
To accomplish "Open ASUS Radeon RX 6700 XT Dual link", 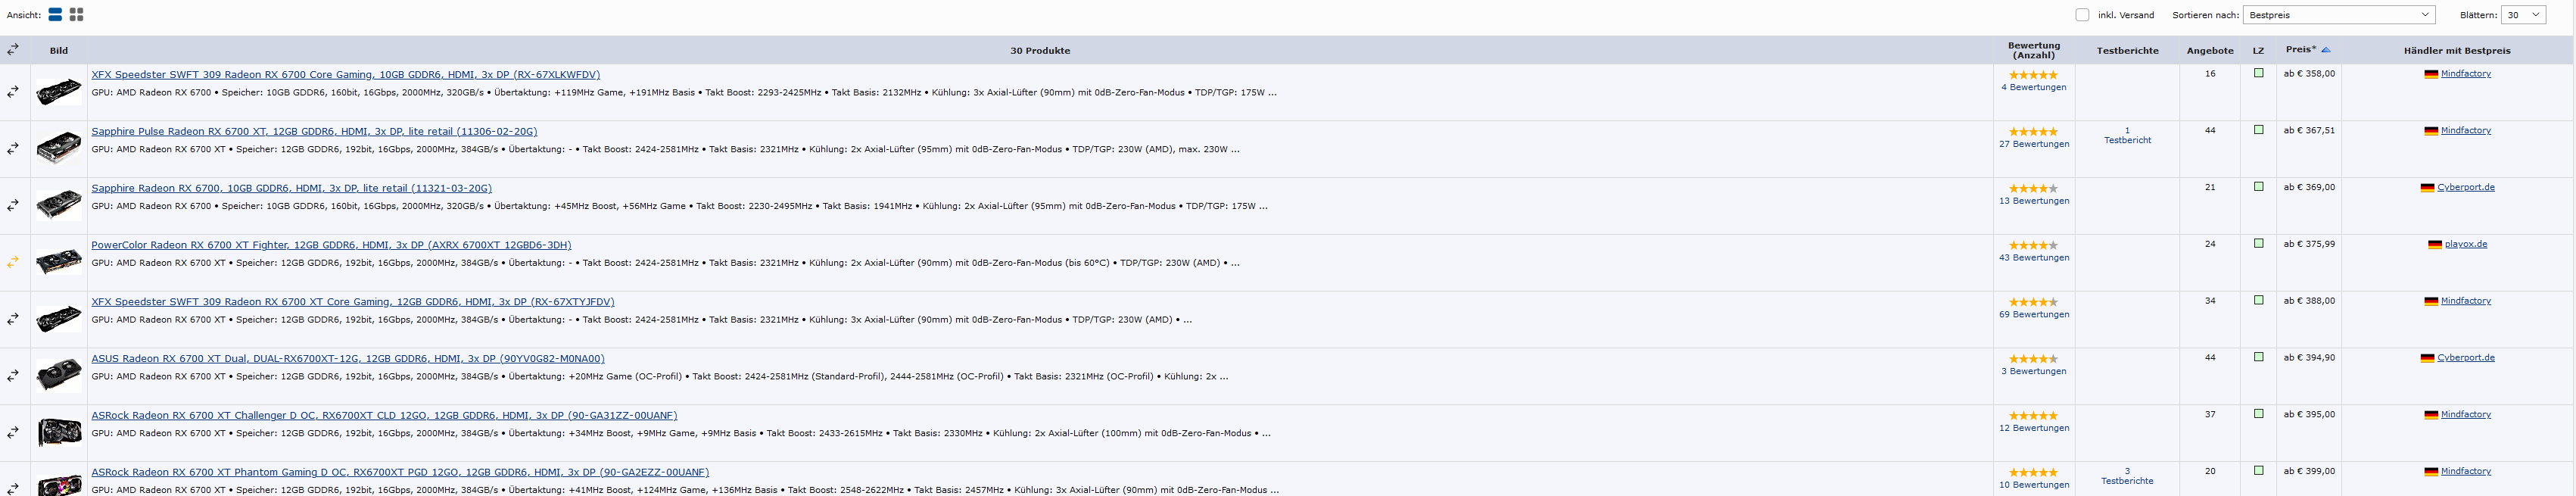I will click(x=348, y=359).
